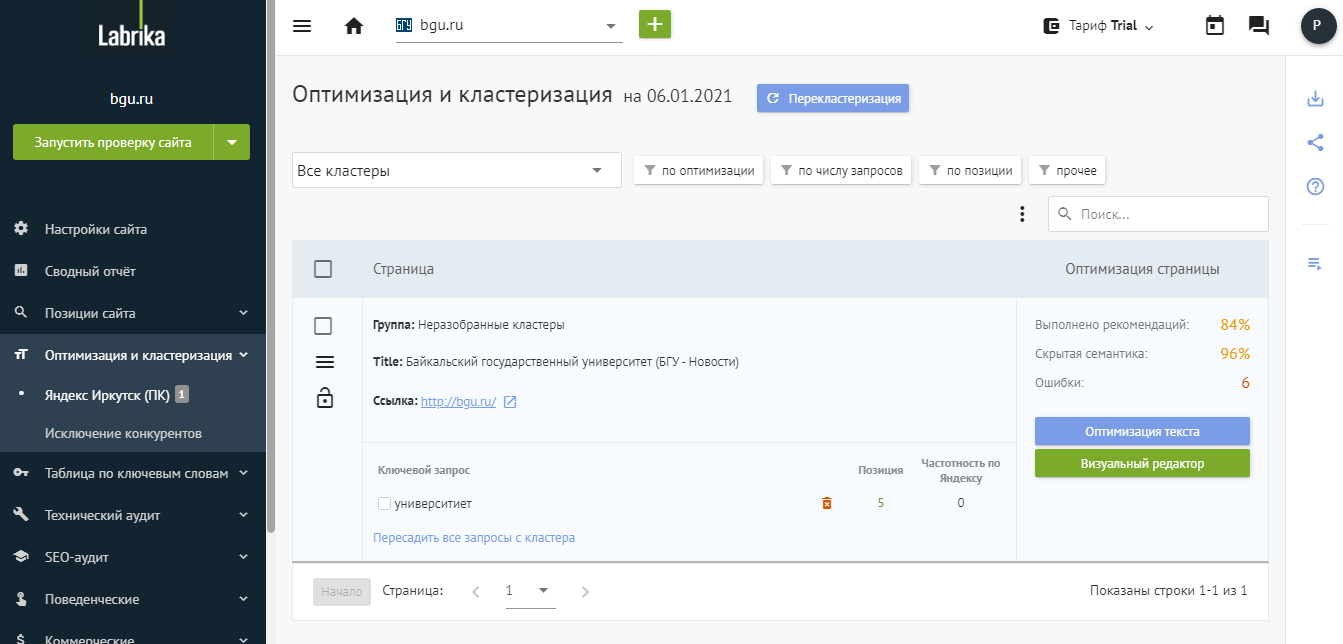Open the calendar icon in header
Screen dimensions: 1343x644
(1215, 26)
